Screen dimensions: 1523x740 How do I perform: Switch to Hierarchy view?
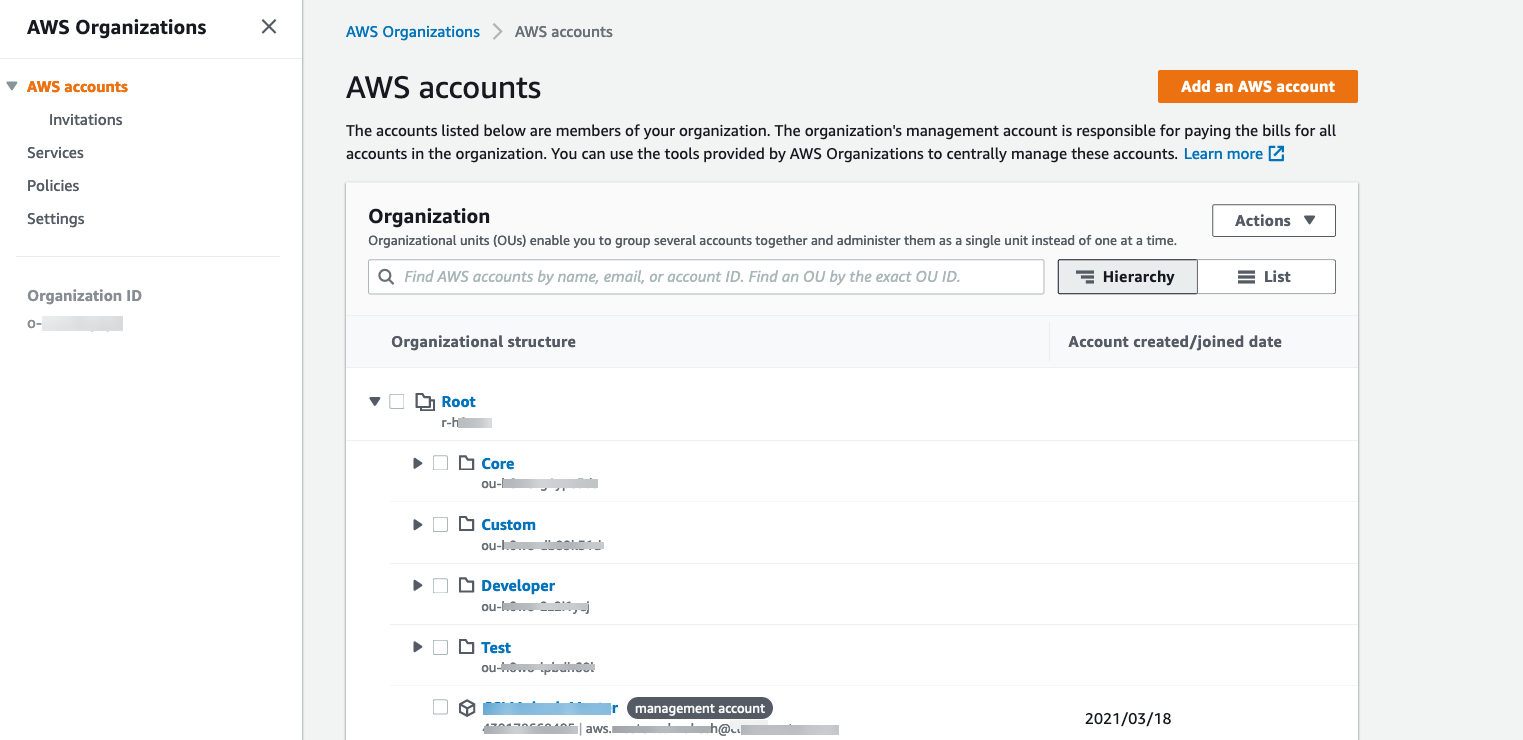[x=1127, y=277]
